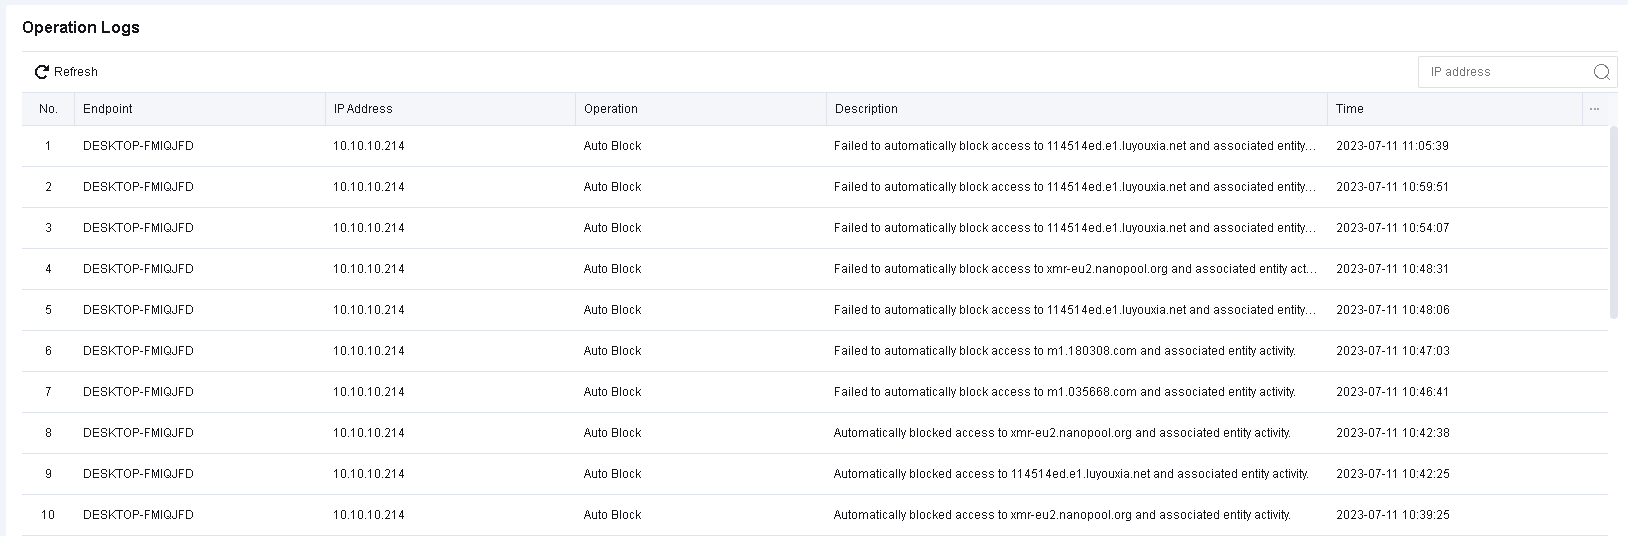Click the IP Address column header
This screenshot has height=536, width=1628.
[x=363, y=109]
